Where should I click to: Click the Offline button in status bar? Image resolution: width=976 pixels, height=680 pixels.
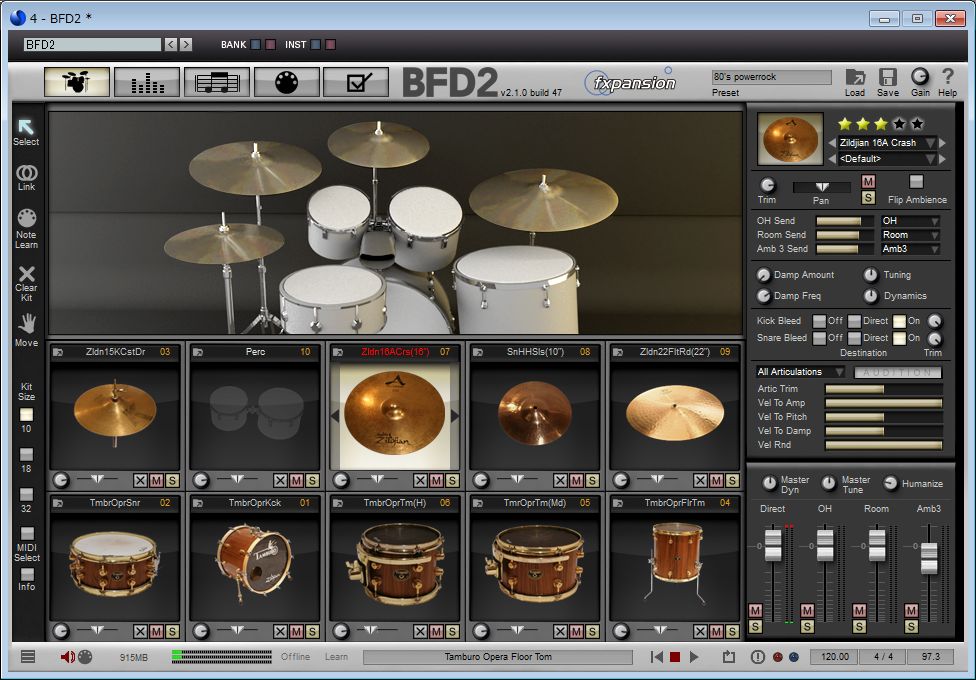pyautogui.click(x=295, y=657)
